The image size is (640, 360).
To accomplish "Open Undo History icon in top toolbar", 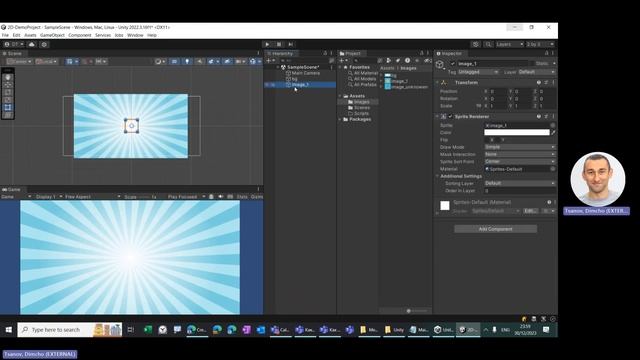I will click(x=476, y=44).
